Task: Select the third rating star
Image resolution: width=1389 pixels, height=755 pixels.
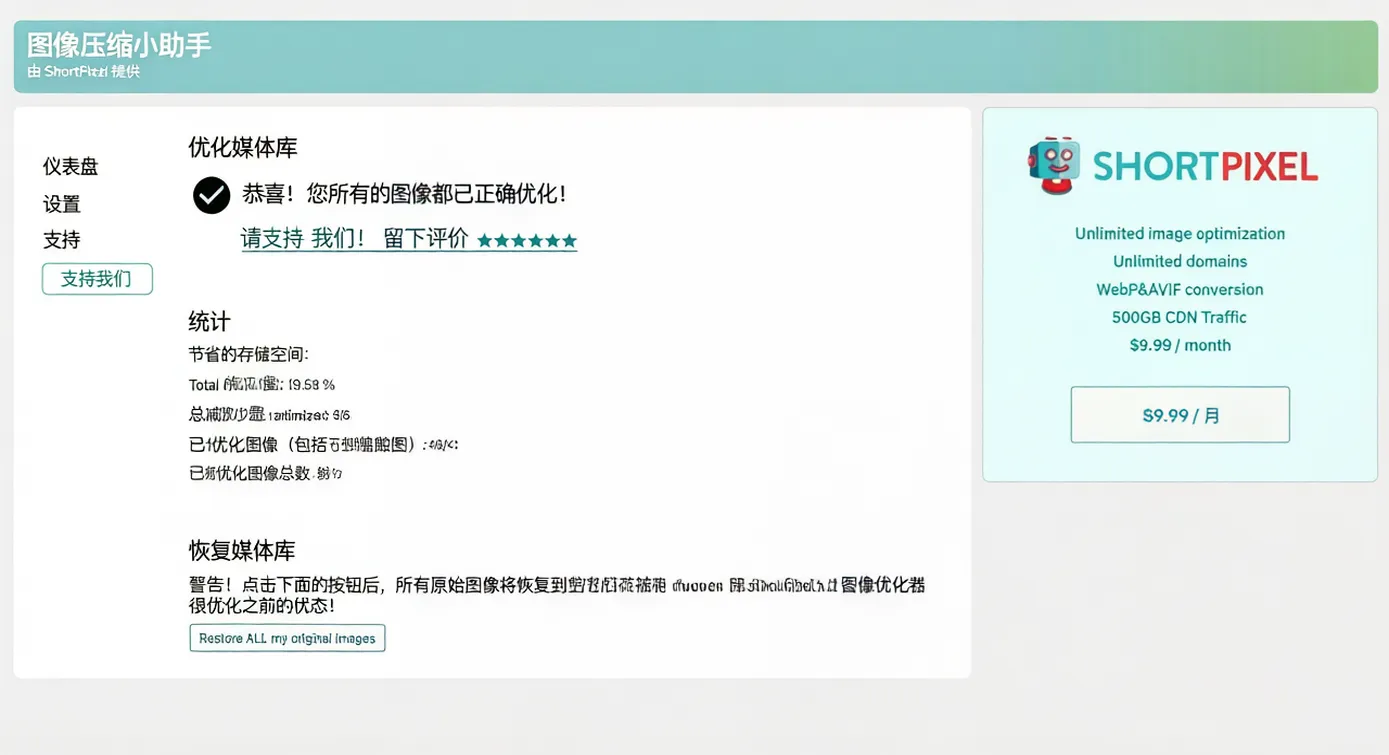Action: tap(527, 240)
